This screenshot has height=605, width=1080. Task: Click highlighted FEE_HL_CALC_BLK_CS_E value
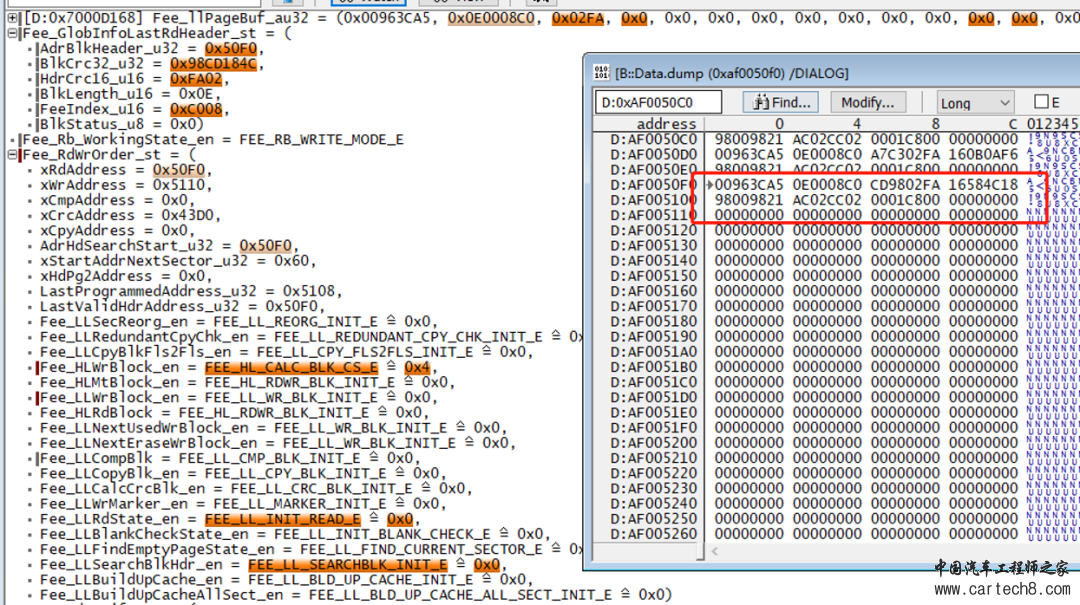[x=291, y=367]
